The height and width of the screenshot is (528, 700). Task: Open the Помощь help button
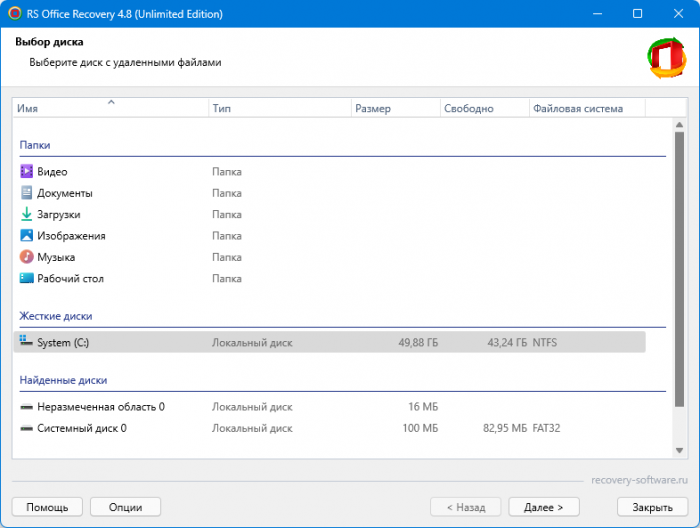tap(47, 507)
